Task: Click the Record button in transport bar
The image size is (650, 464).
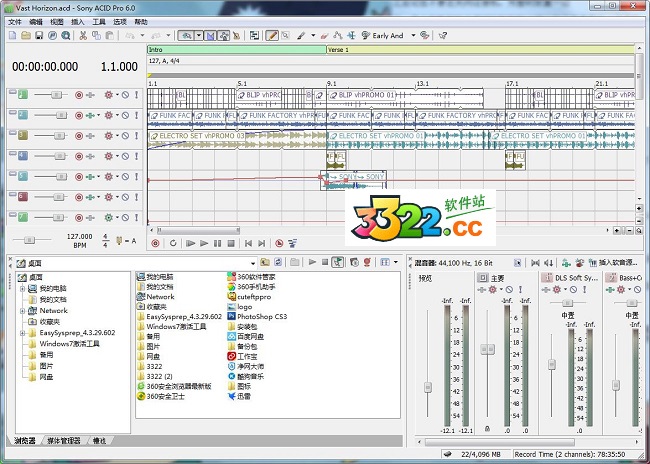Action: pos(155,242)
